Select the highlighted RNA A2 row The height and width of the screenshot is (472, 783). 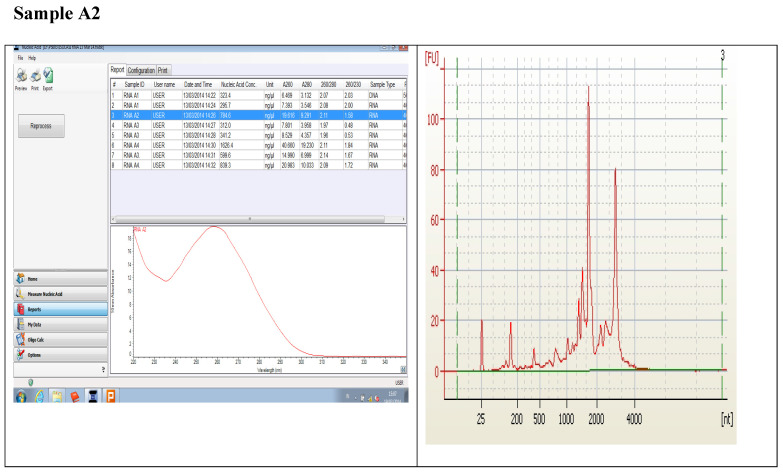[x=258, y=115]
